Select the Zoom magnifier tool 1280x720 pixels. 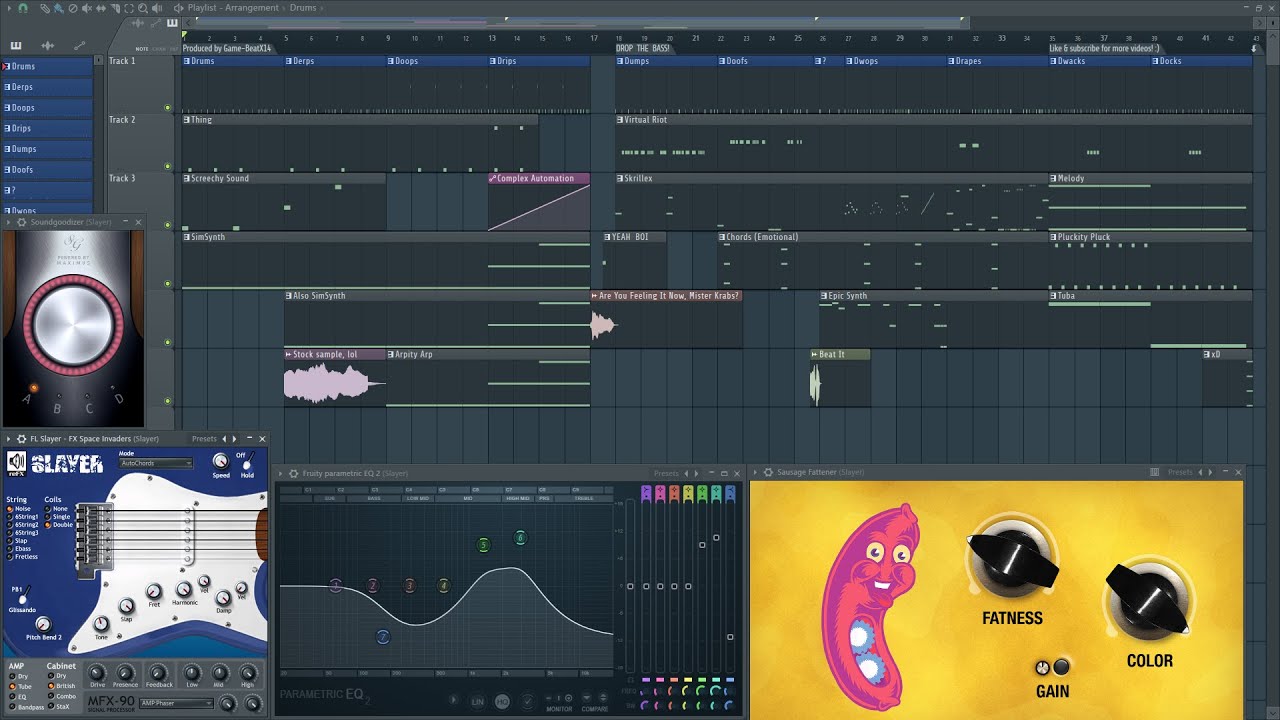[x=143, y=8]
